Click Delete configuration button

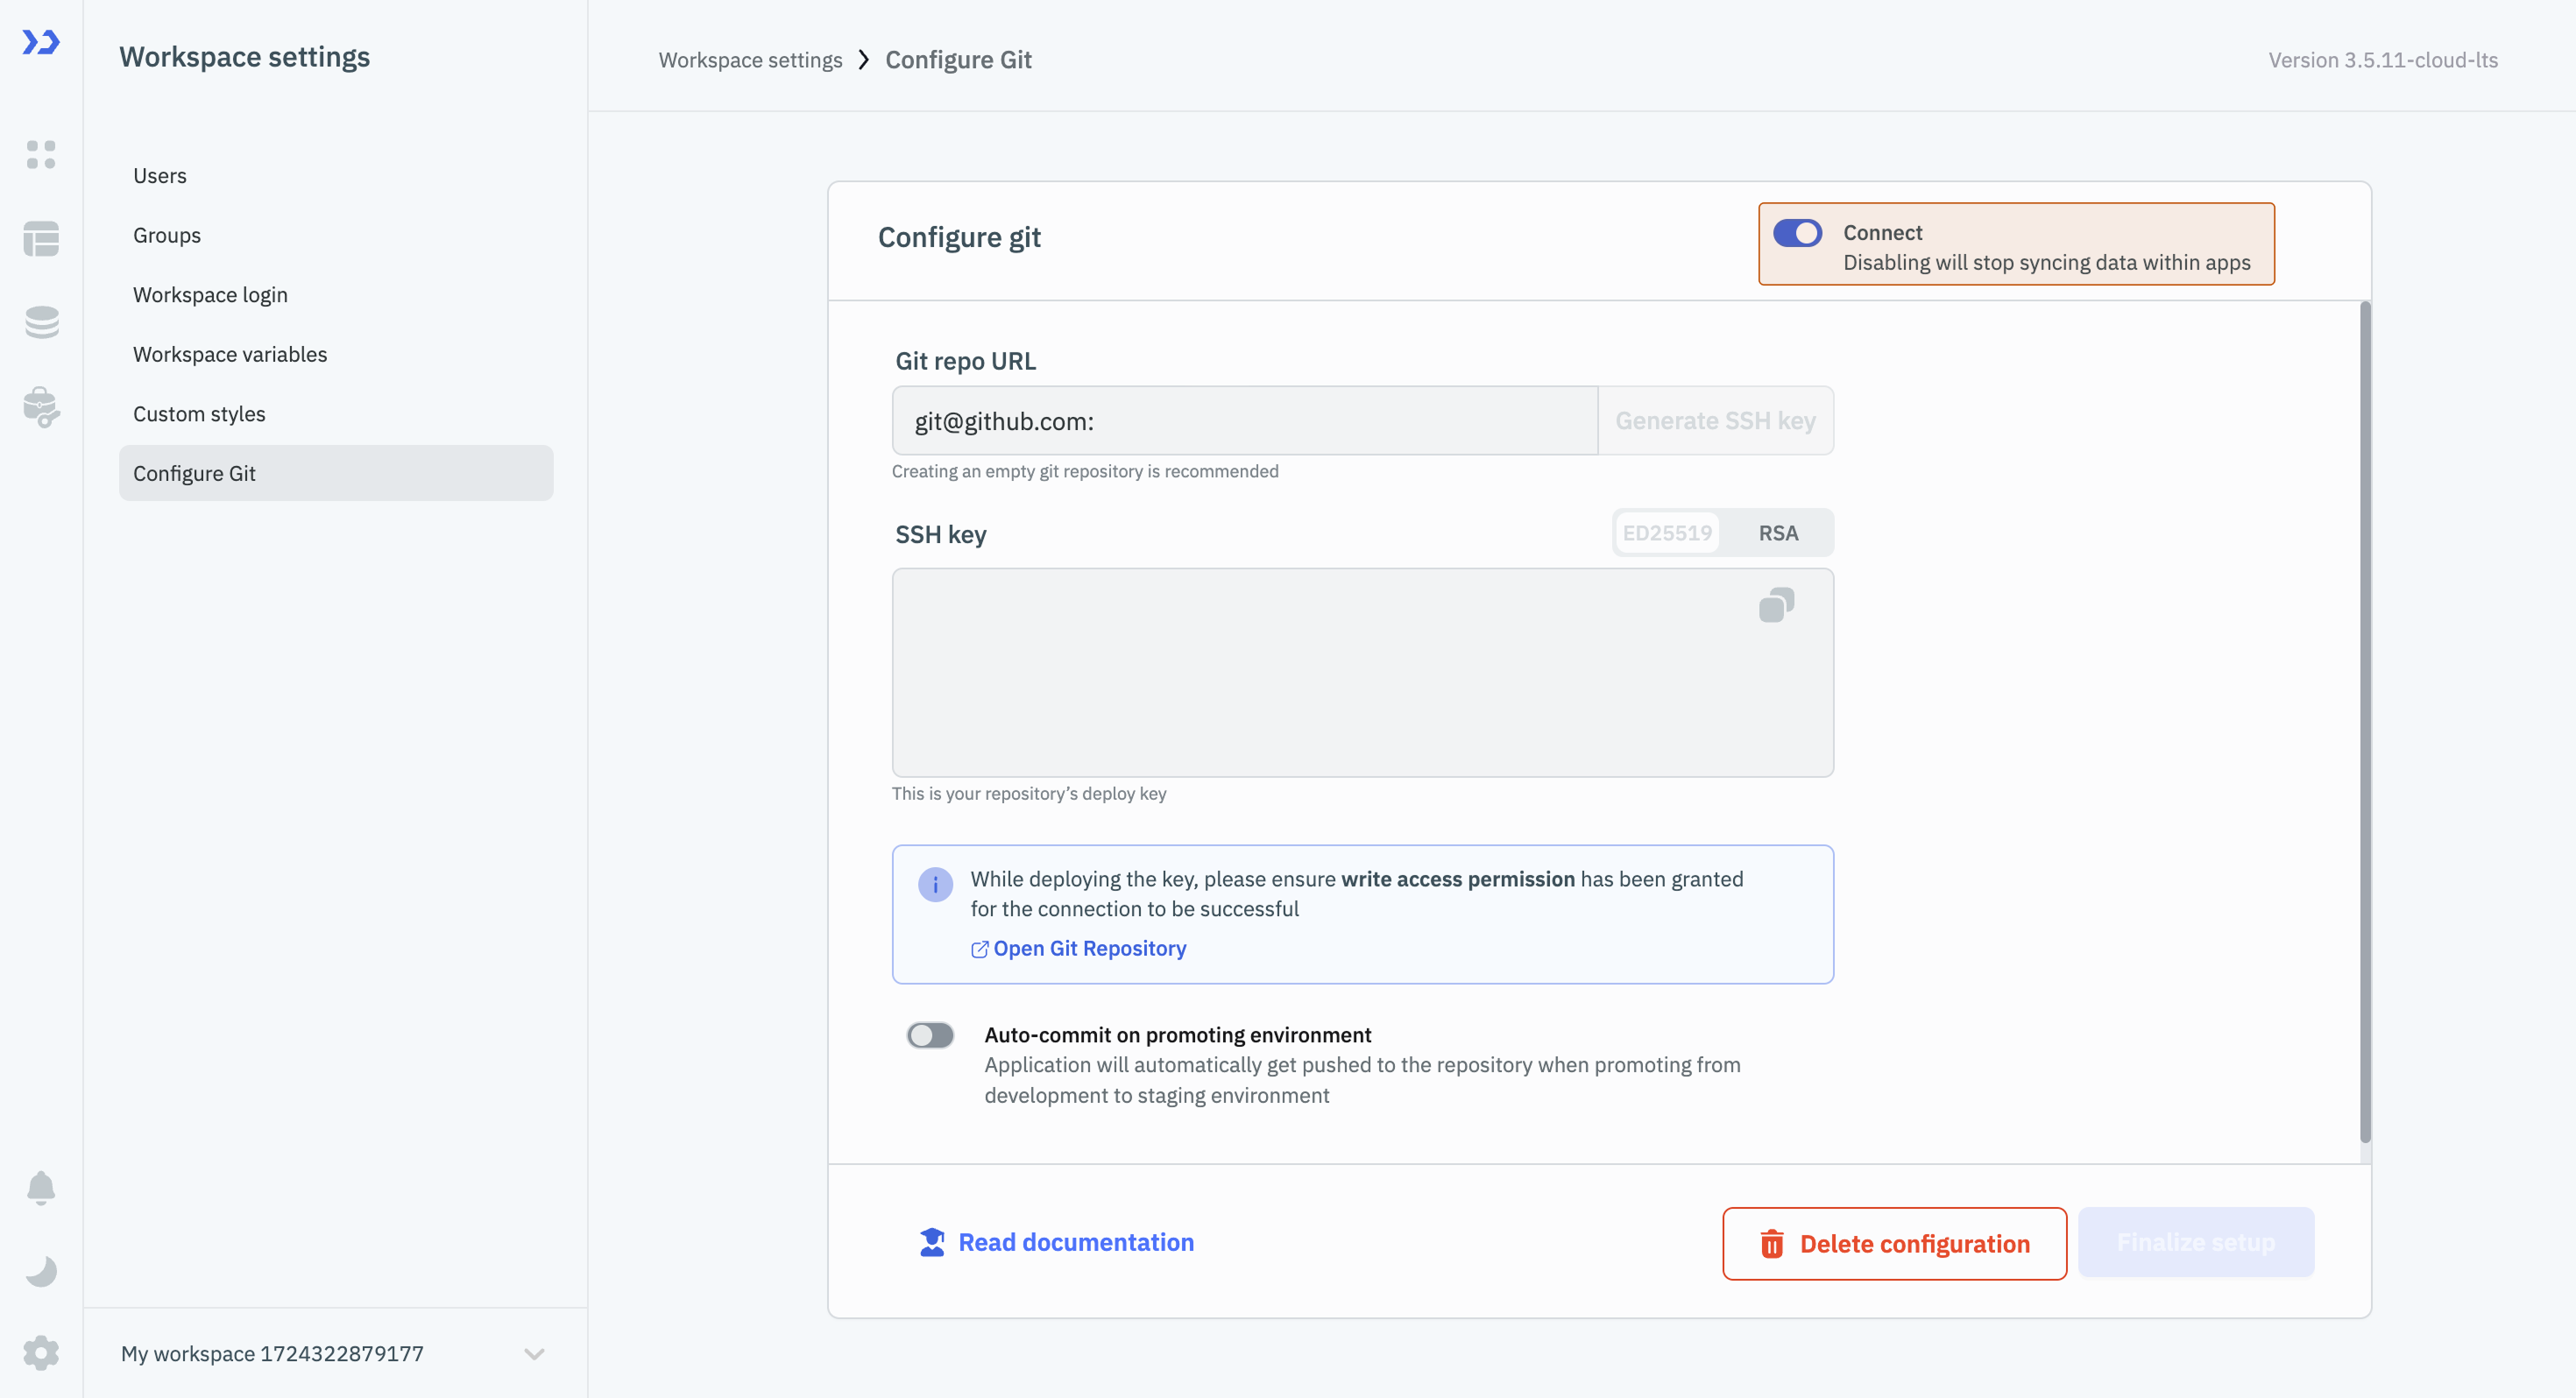(x=1894, y=1243)
